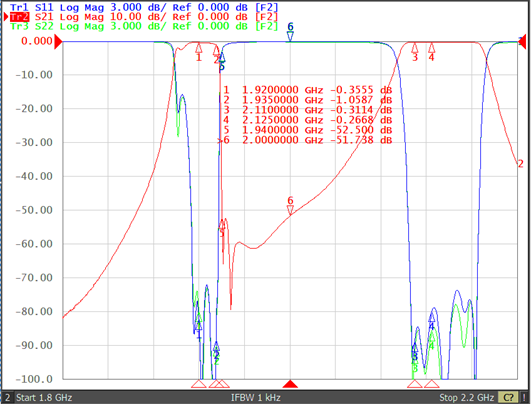Click marker 2 readout row 1.9350000 GHz
The width and height of the screenshot is (531, 404).
click(x=307, y=100)
